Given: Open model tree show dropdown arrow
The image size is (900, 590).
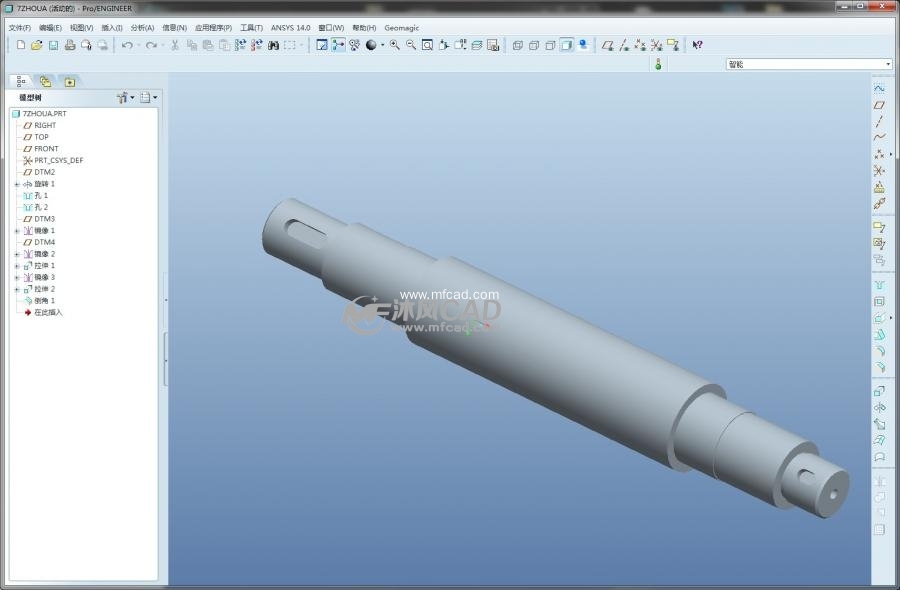Looking at the screenshot, I should click(155, 98).
